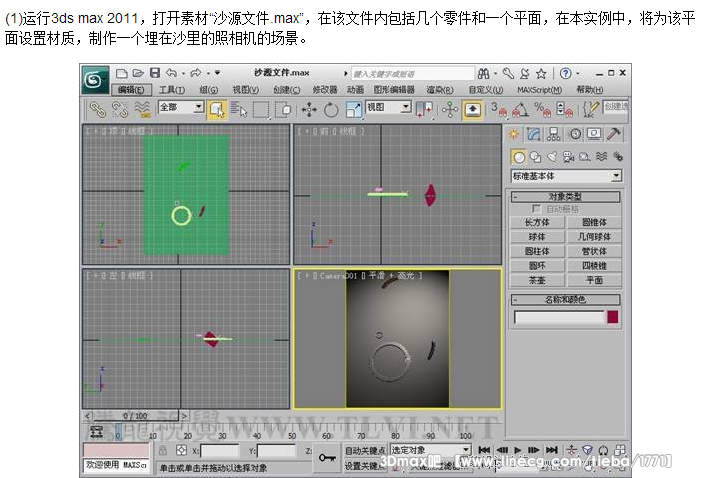Activate the Select and Rotate tool

[331, 110]
